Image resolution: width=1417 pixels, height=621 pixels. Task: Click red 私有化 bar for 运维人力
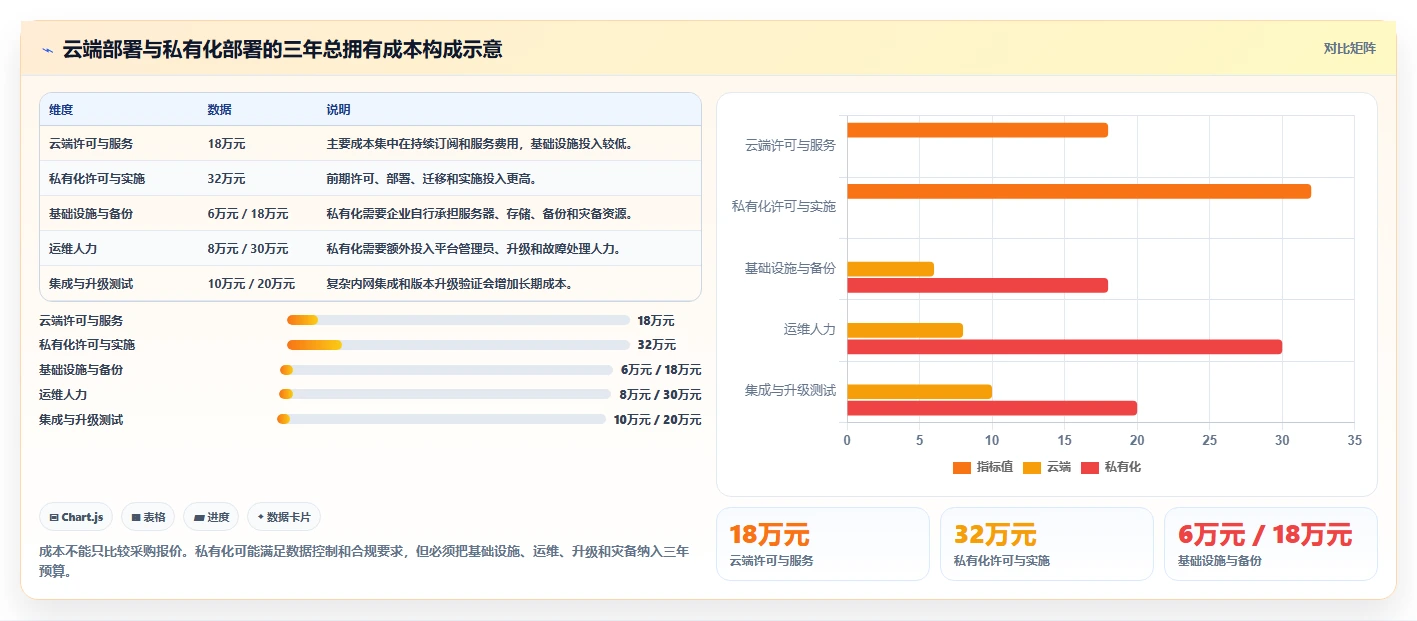pos(1064,347)
